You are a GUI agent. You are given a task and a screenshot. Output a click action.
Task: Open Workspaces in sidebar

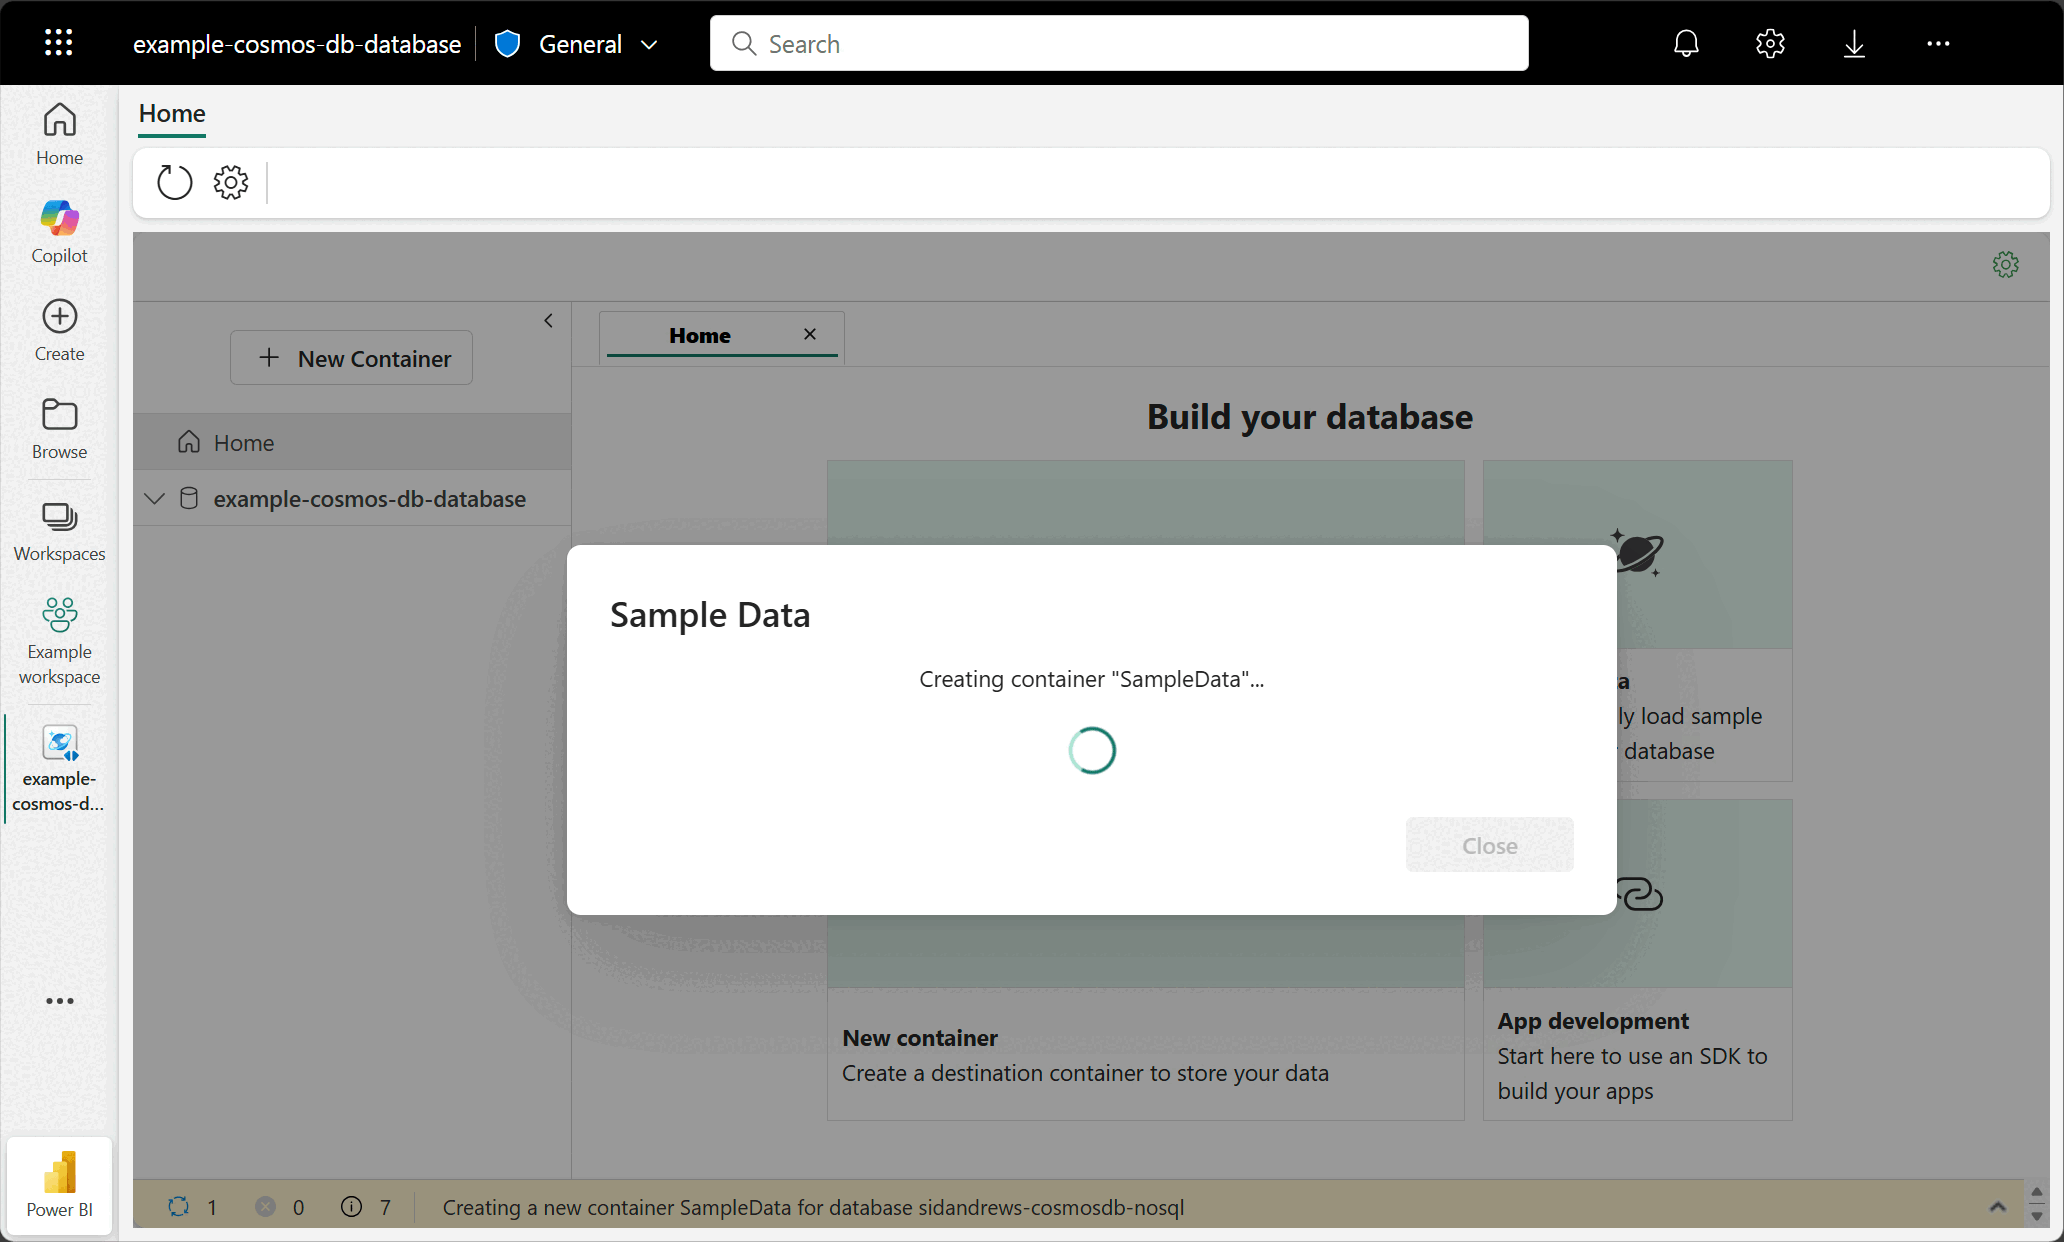pos(59,532)
